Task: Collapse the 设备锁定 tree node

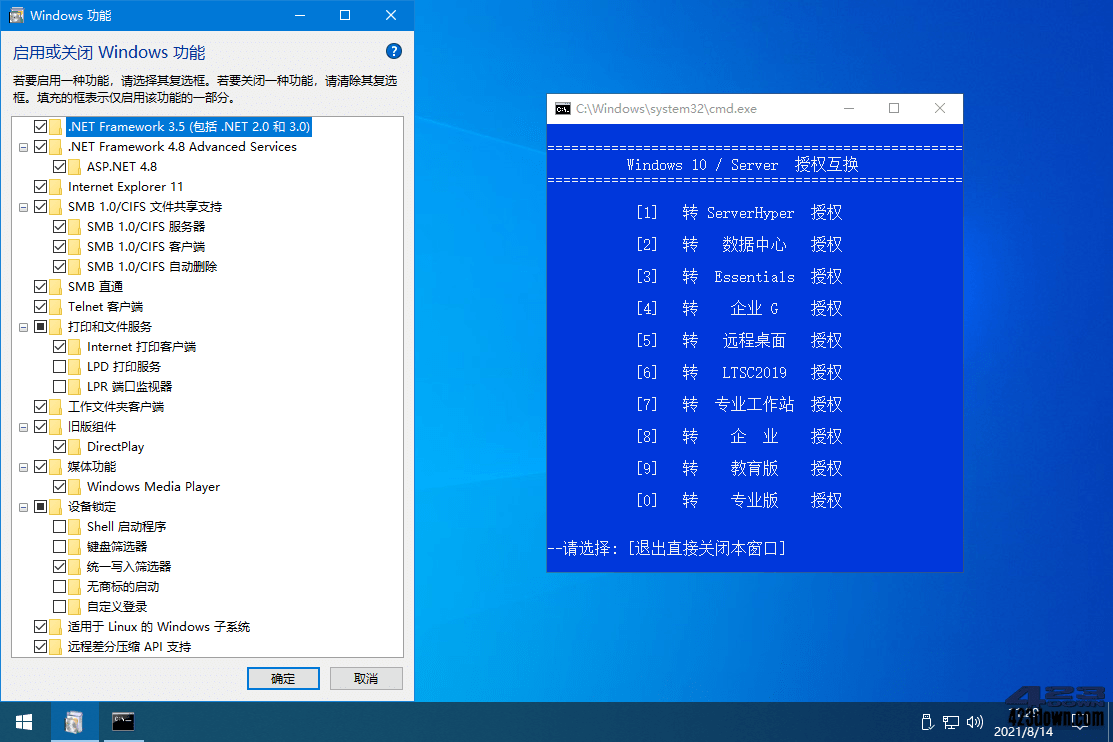Action: point(22,506)
